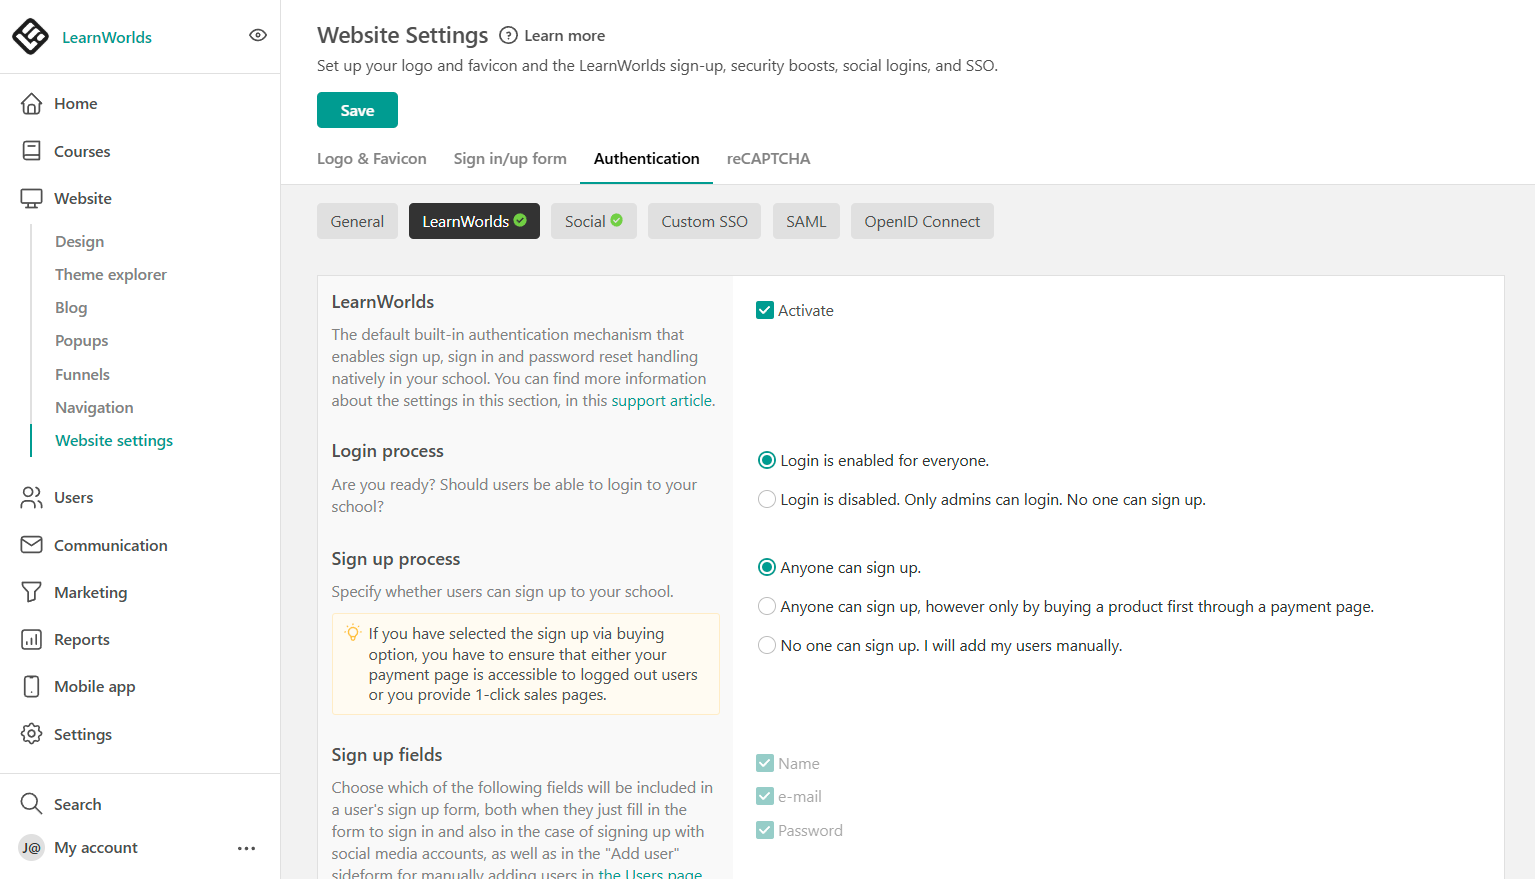
Task: Open Reports section label
Action: click(x=82, y=639)
